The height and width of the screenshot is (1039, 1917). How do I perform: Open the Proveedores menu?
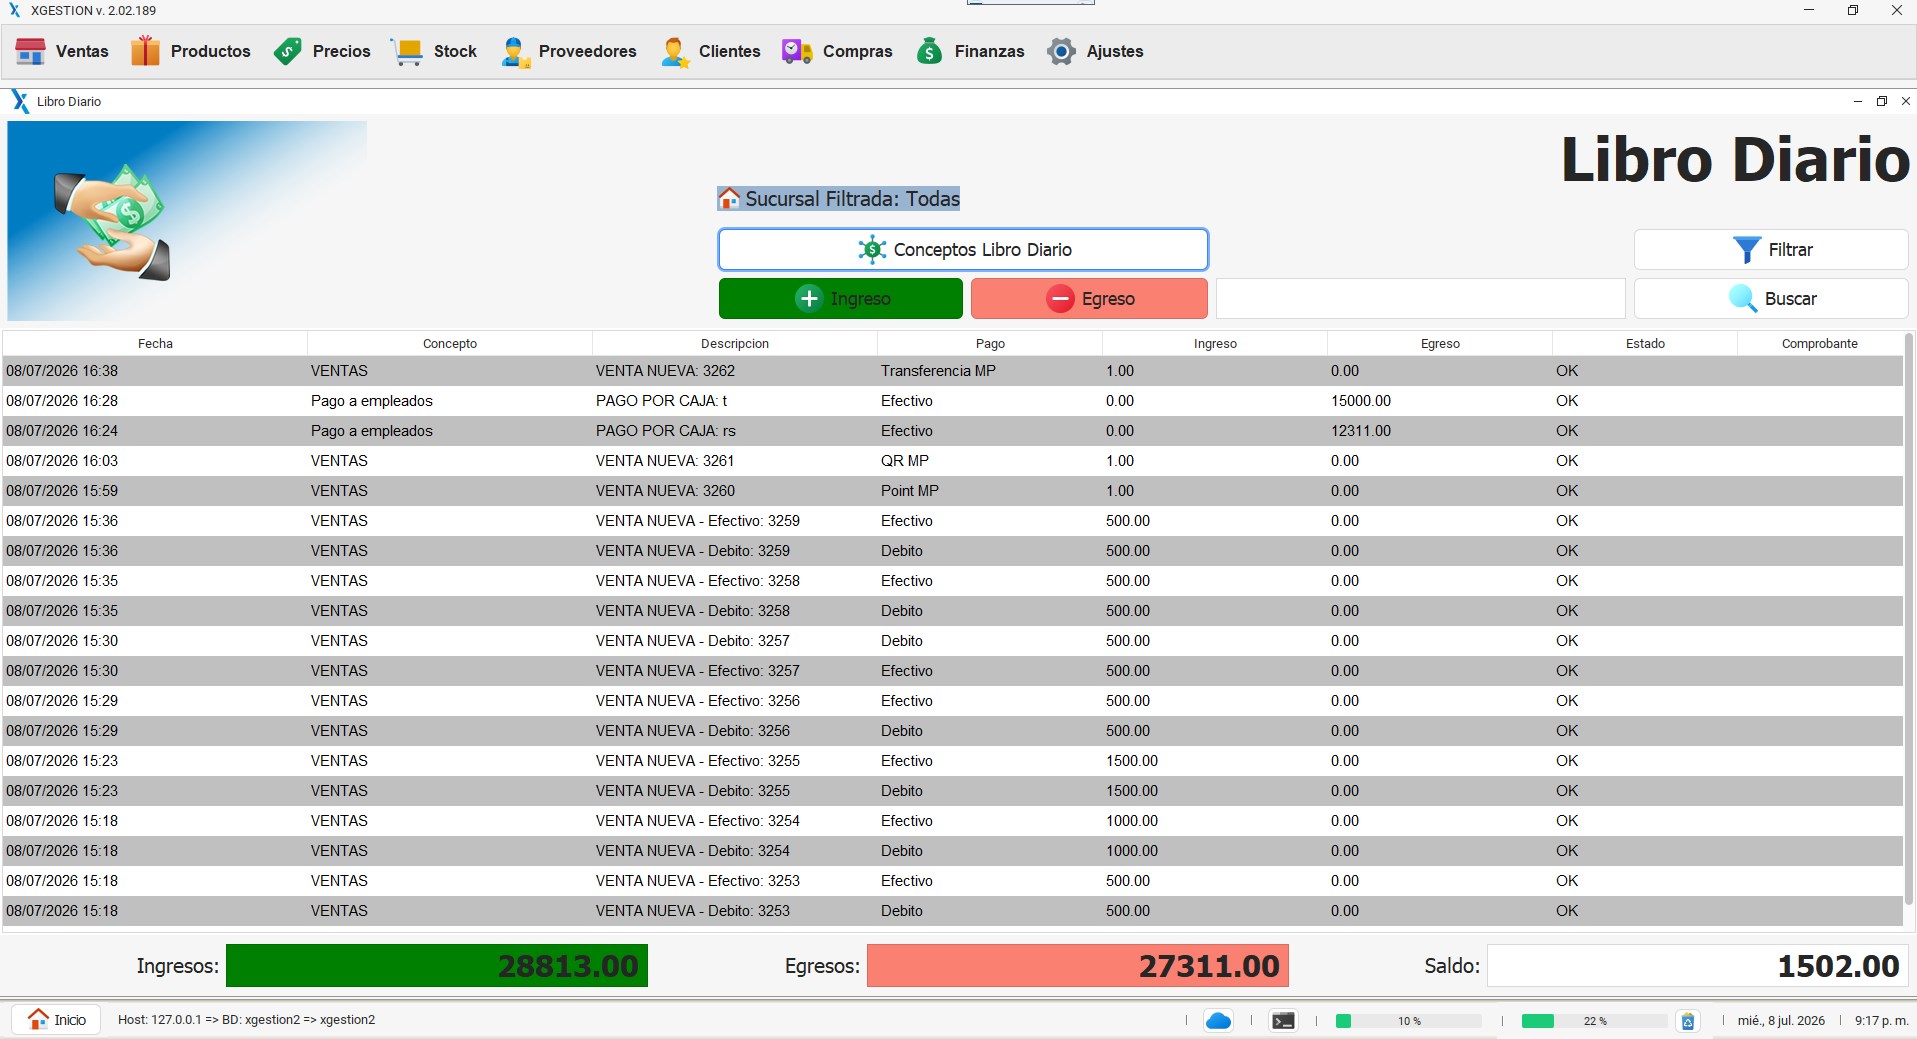568,51
